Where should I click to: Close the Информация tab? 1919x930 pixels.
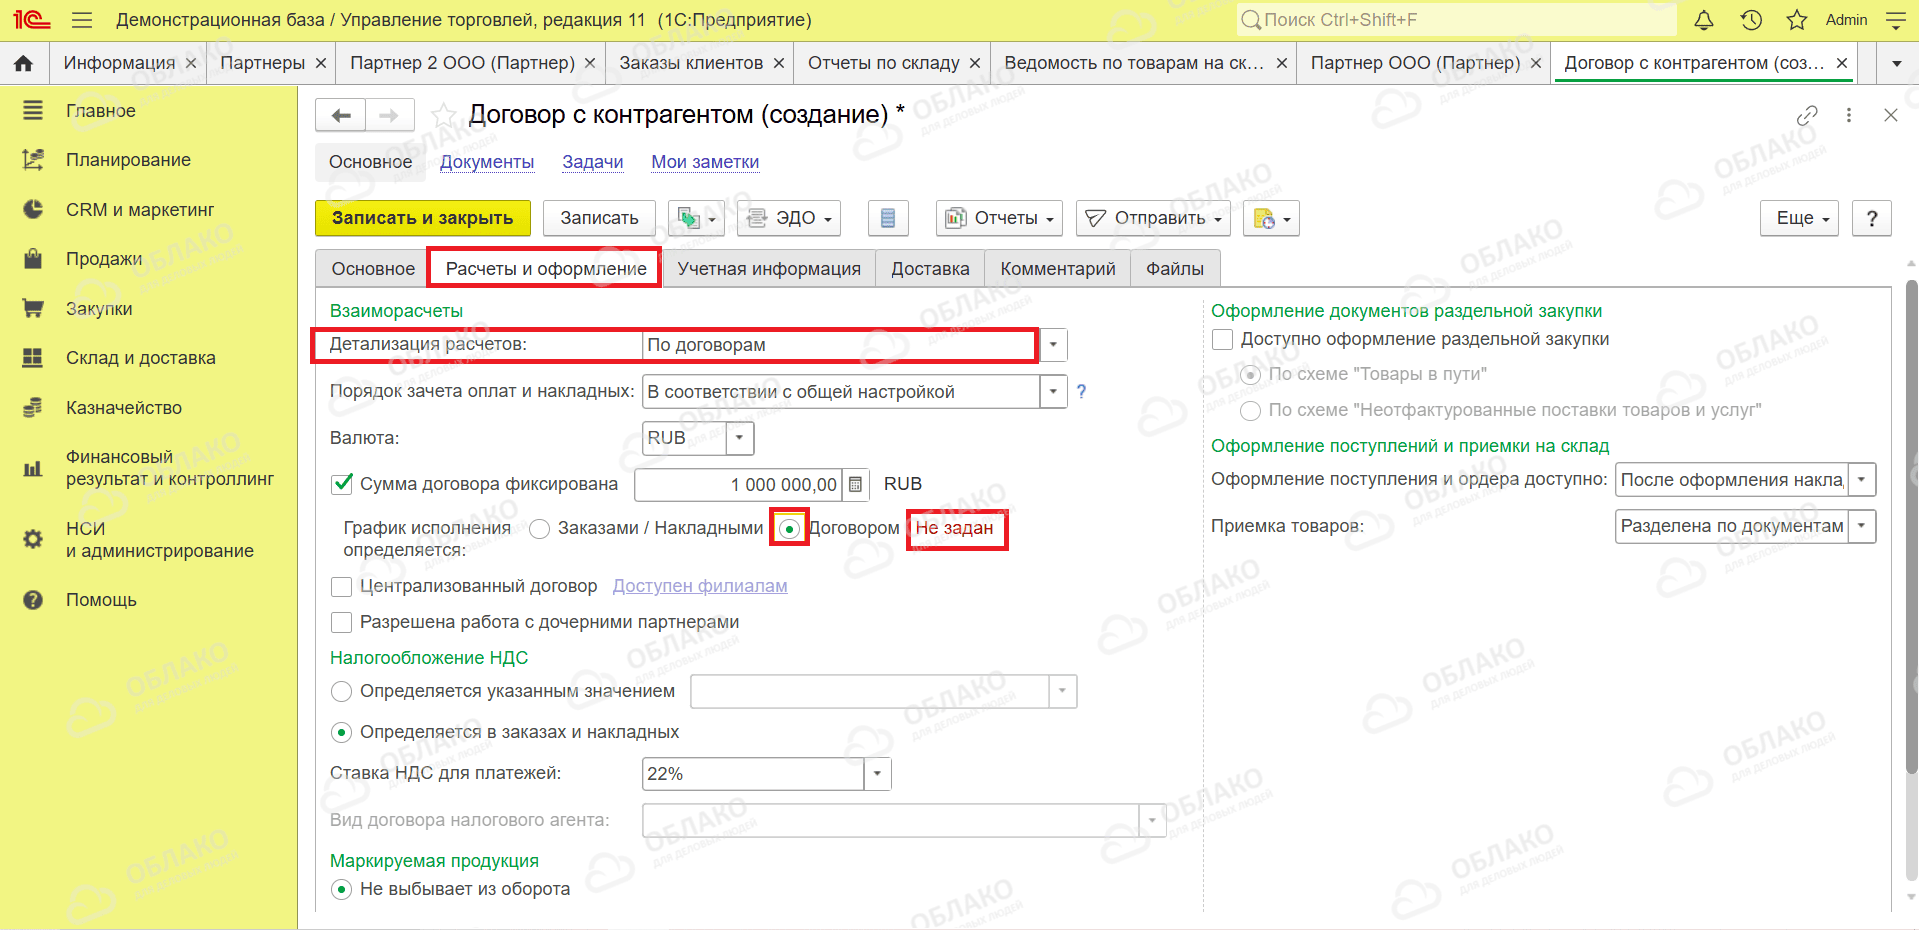[191, 63]
